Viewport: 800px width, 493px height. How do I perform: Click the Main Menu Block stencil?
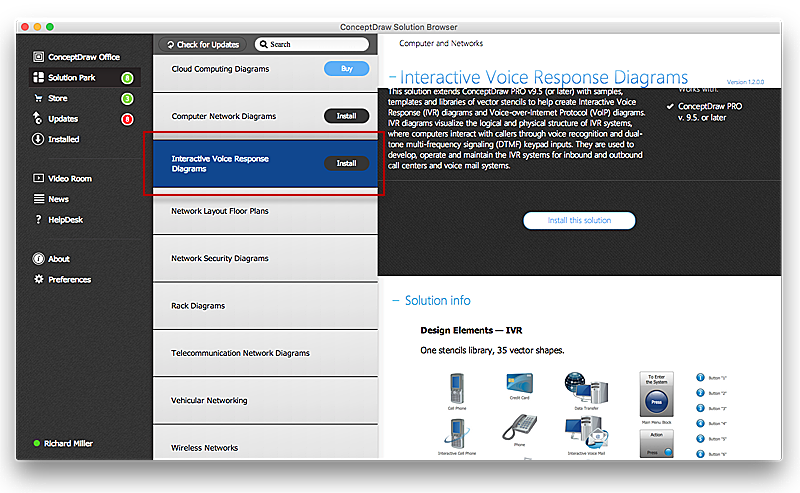click(x=657, y=394)
